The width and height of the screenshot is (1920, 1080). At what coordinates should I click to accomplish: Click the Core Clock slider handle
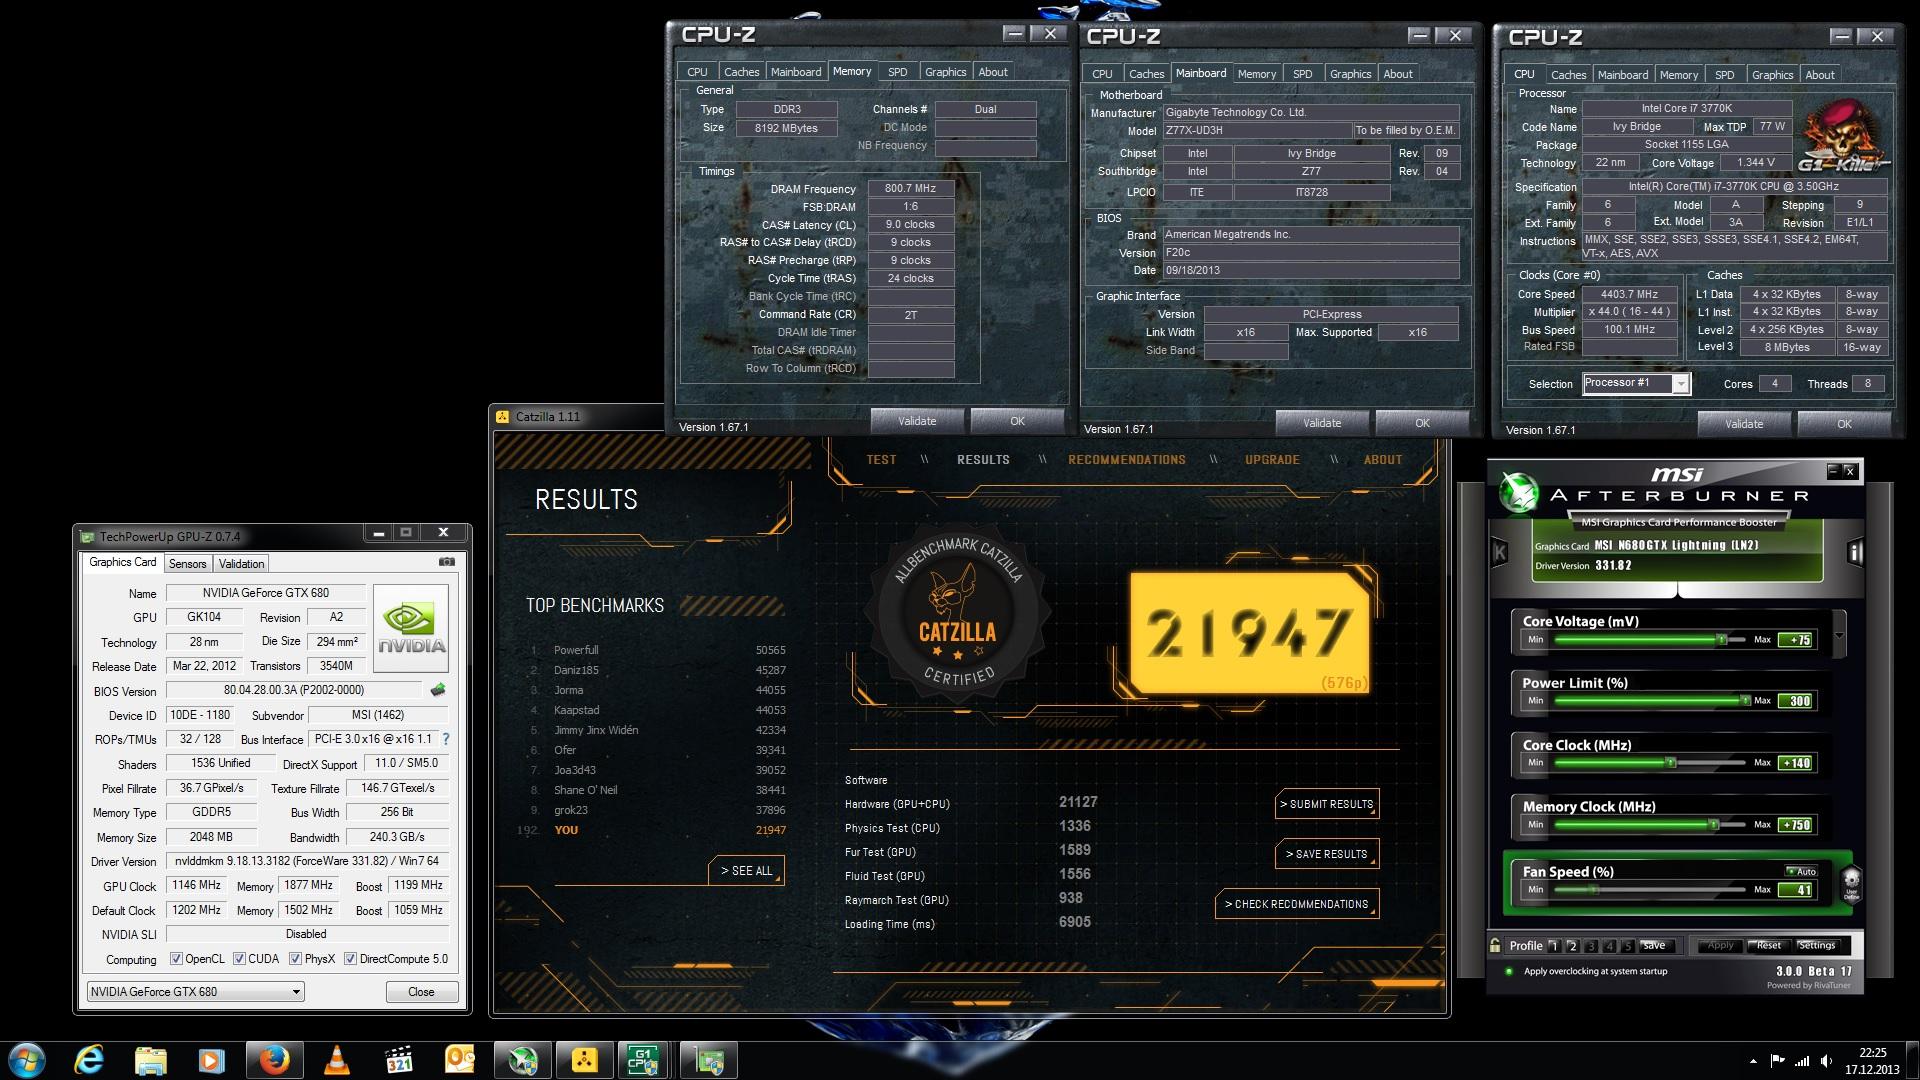(1670, 762)
